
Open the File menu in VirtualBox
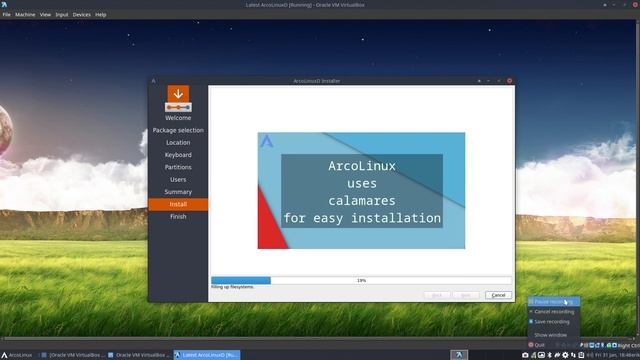tap(7, 15)
